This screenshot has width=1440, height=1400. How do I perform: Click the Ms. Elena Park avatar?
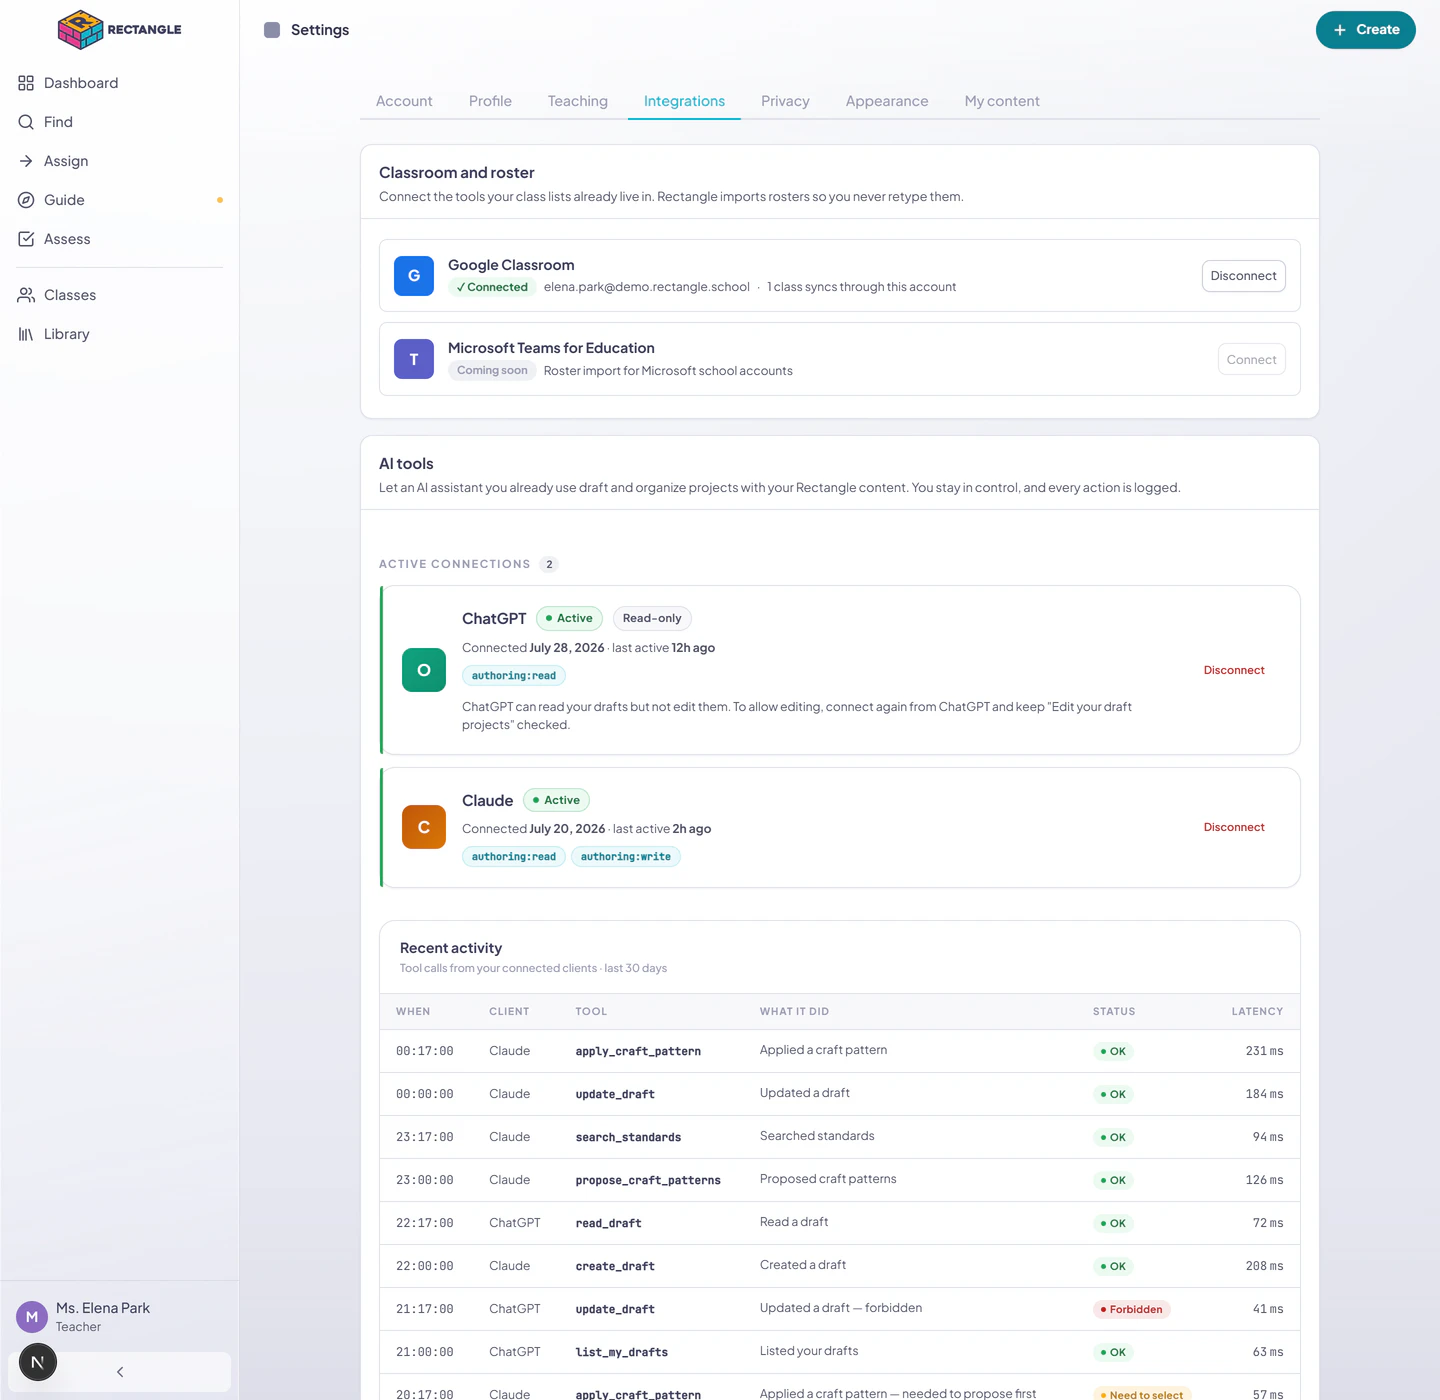tap(32, 1317)
